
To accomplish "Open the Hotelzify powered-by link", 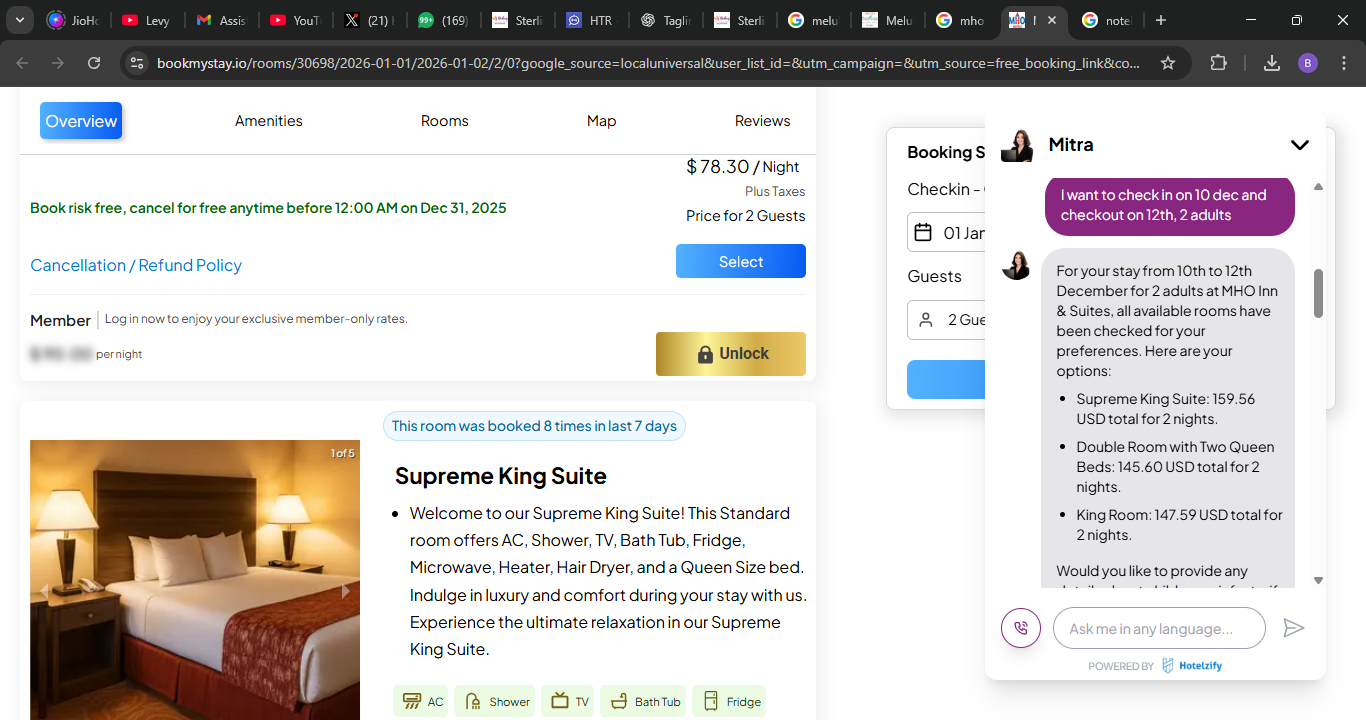I will (1192, 666).
